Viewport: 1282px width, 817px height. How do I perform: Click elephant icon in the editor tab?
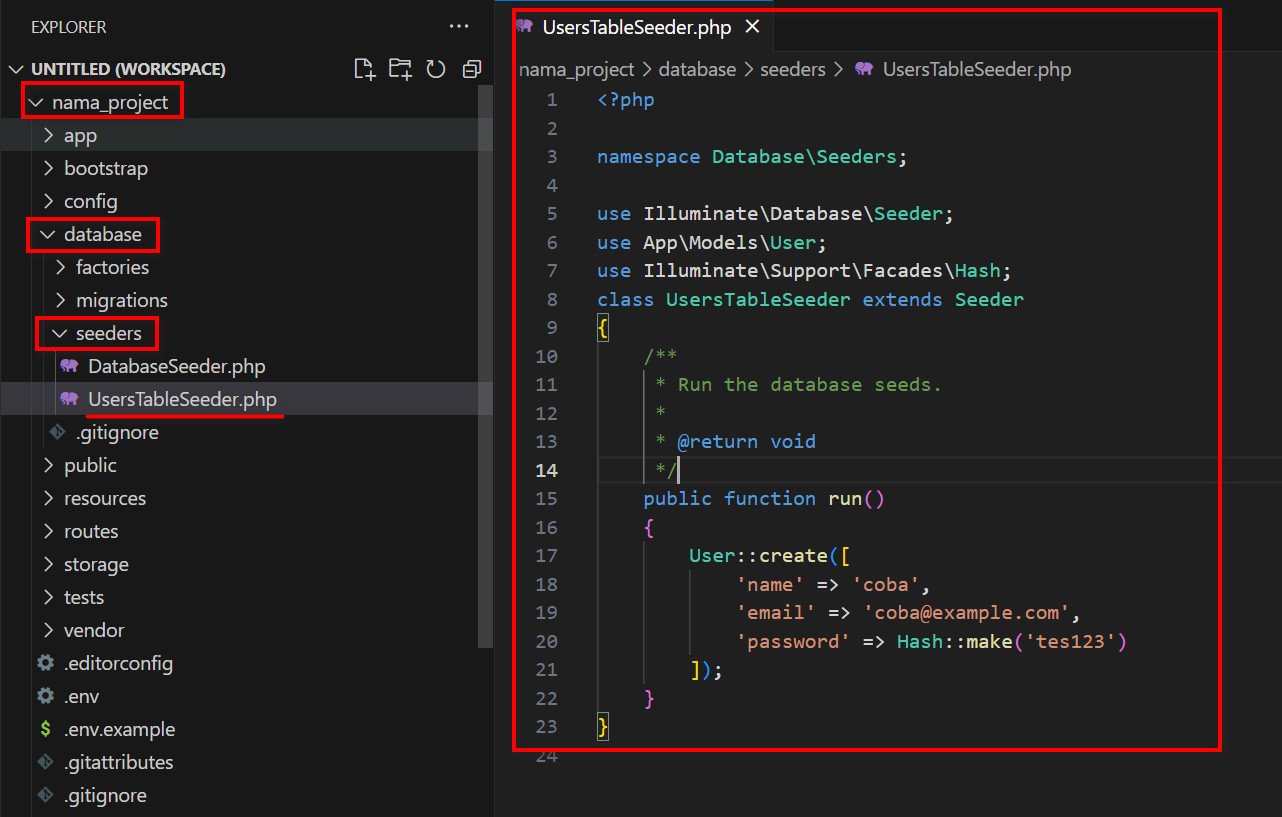coord(524,27)
